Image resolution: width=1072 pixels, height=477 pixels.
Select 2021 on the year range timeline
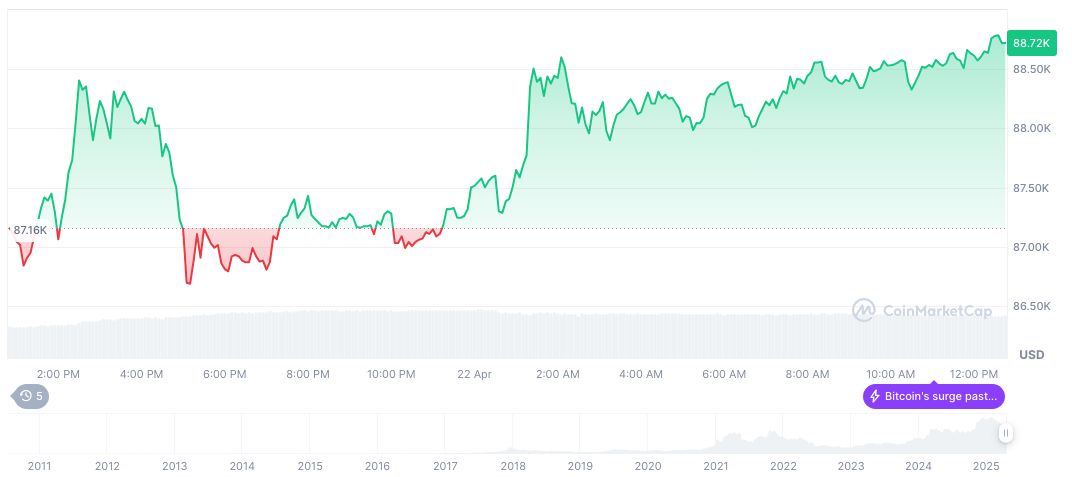716,466
